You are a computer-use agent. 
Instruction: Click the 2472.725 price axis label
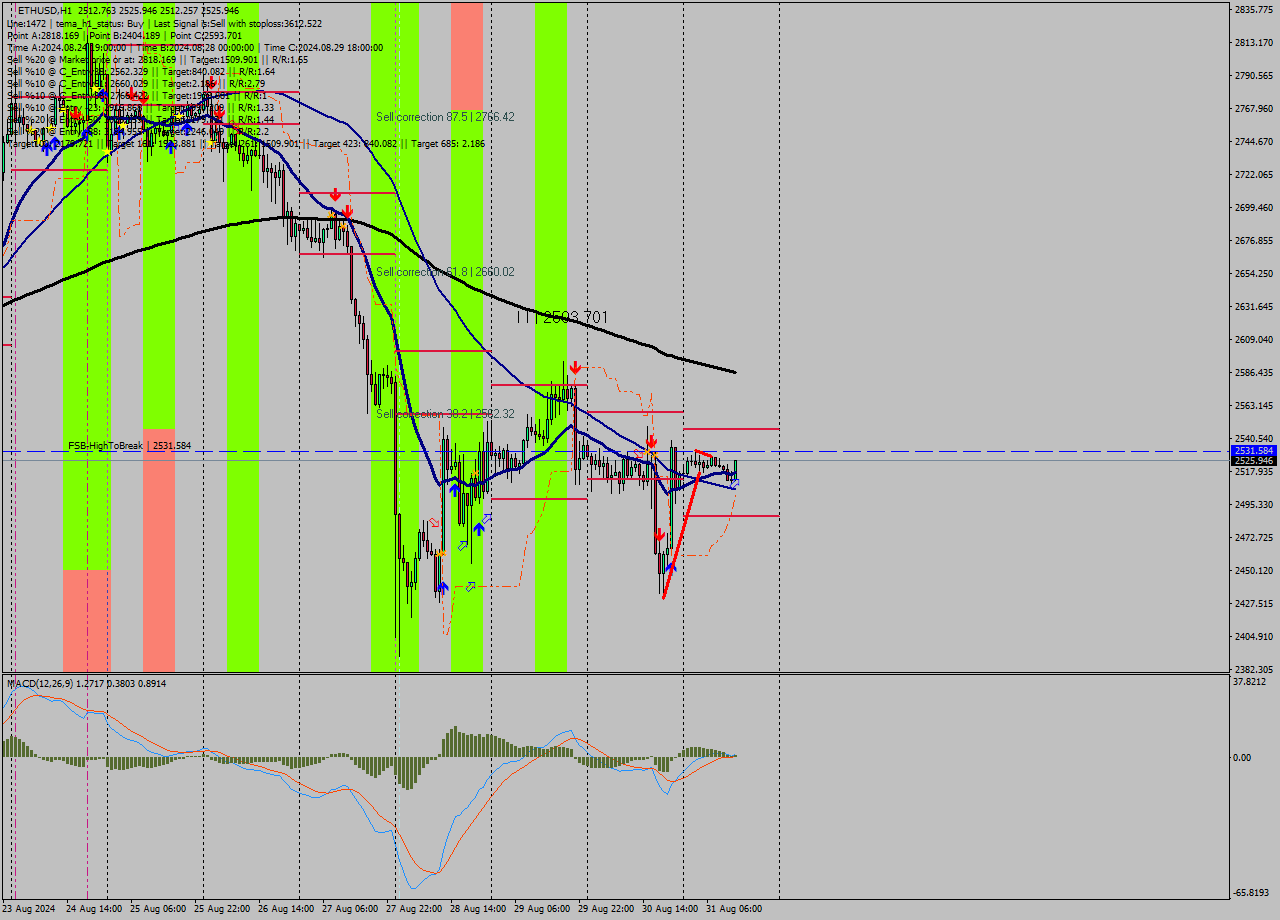tap(1254, 537)
